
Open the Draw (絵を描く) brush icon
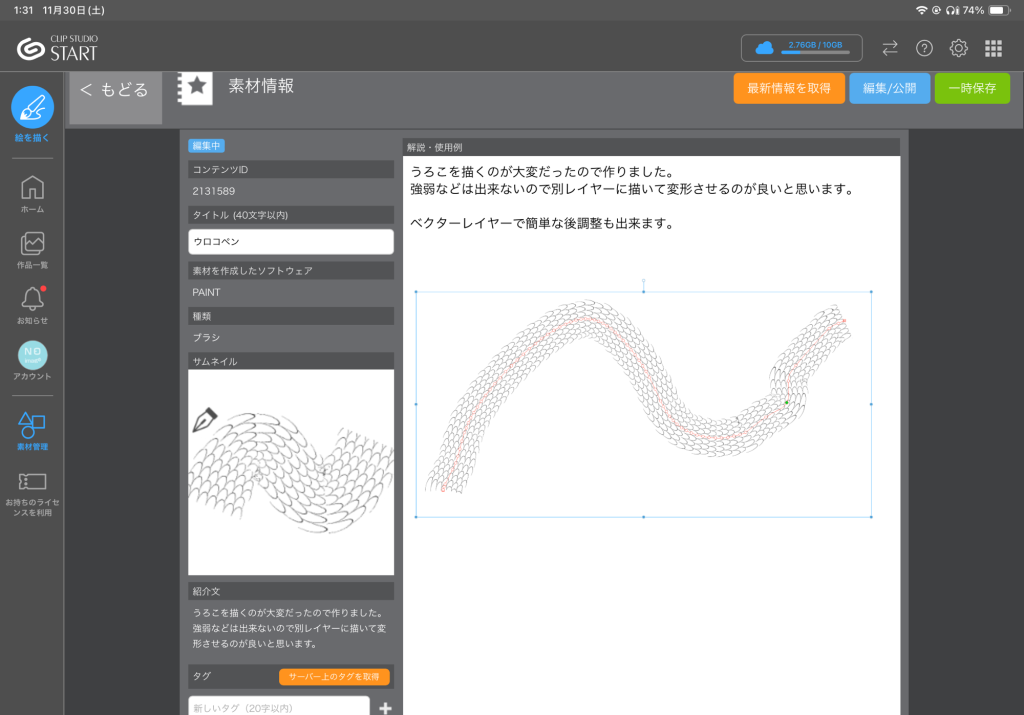[32, 107]
